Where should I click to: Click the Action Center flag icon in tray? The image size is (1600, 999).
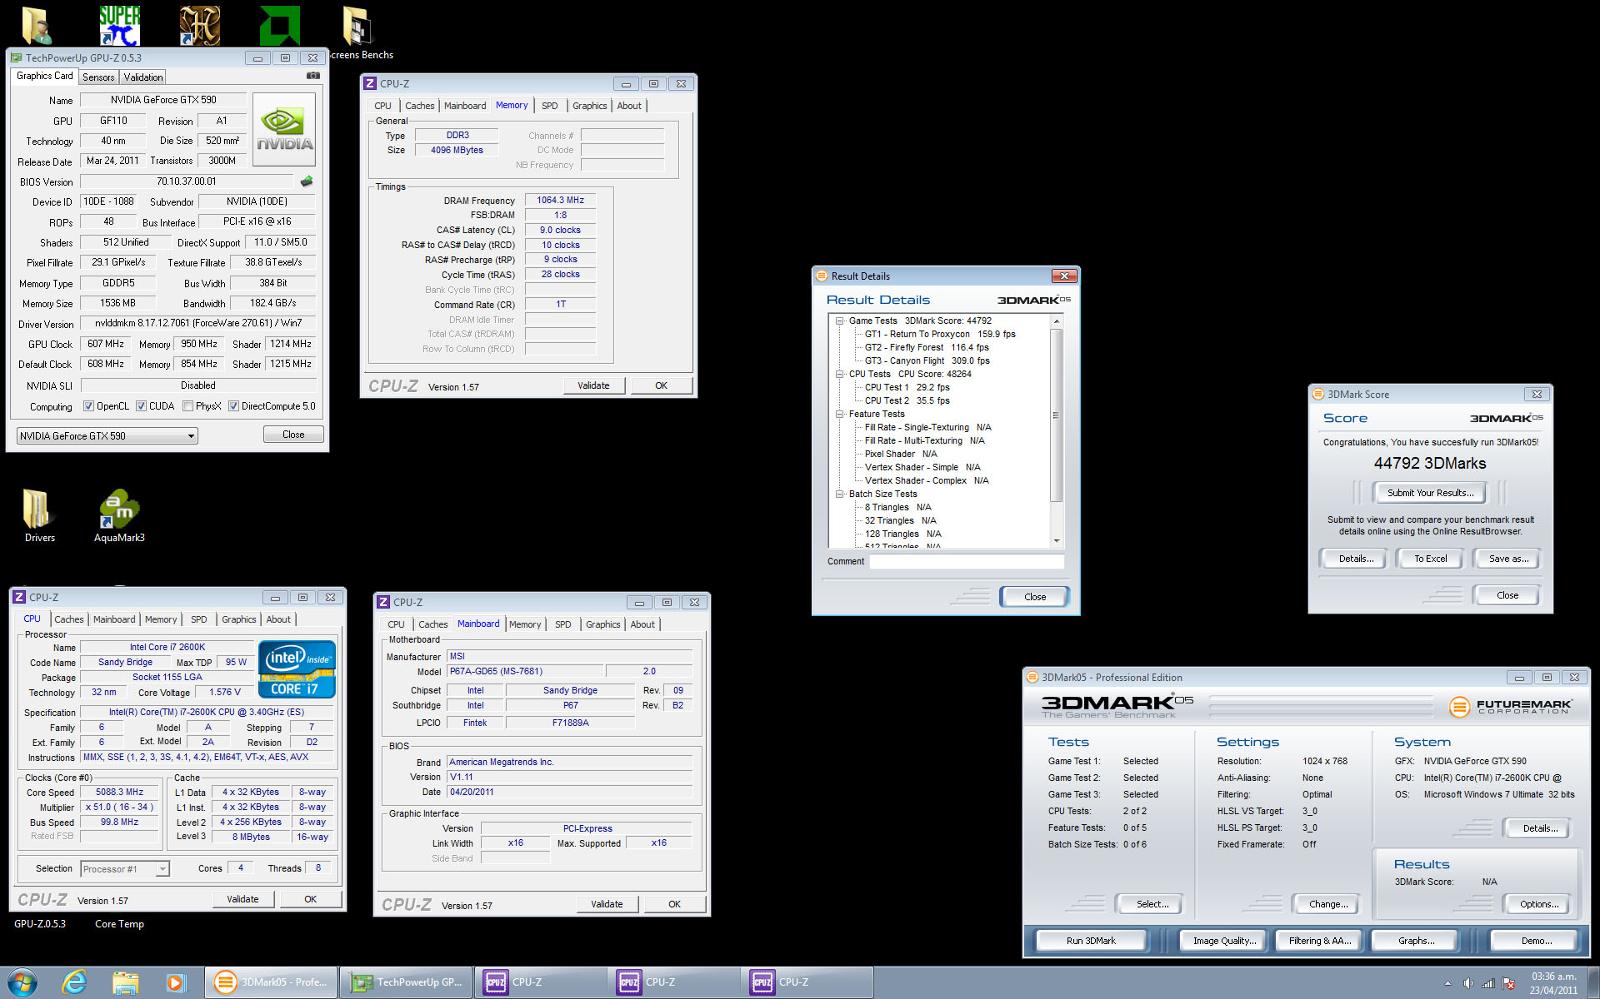coord(1509,983)
